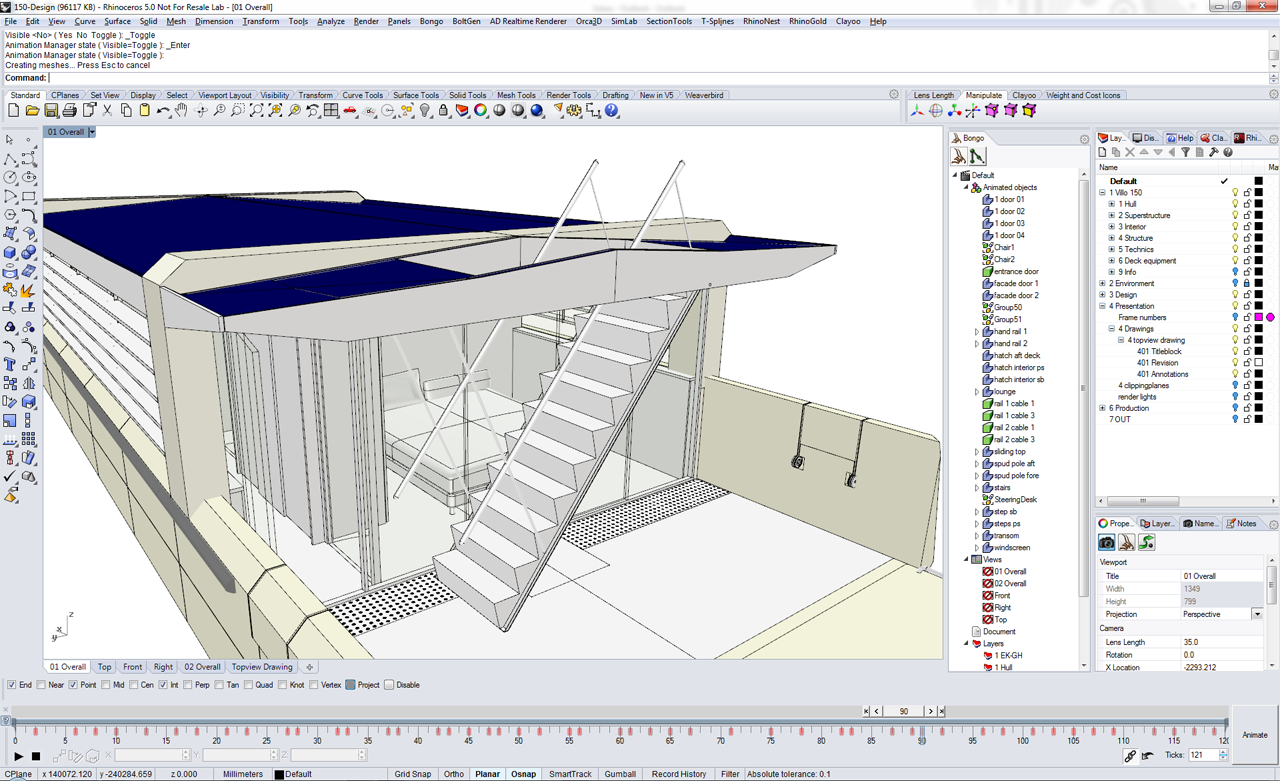Click the Save file icon
1280x781 pixels.
coord(51,111)
